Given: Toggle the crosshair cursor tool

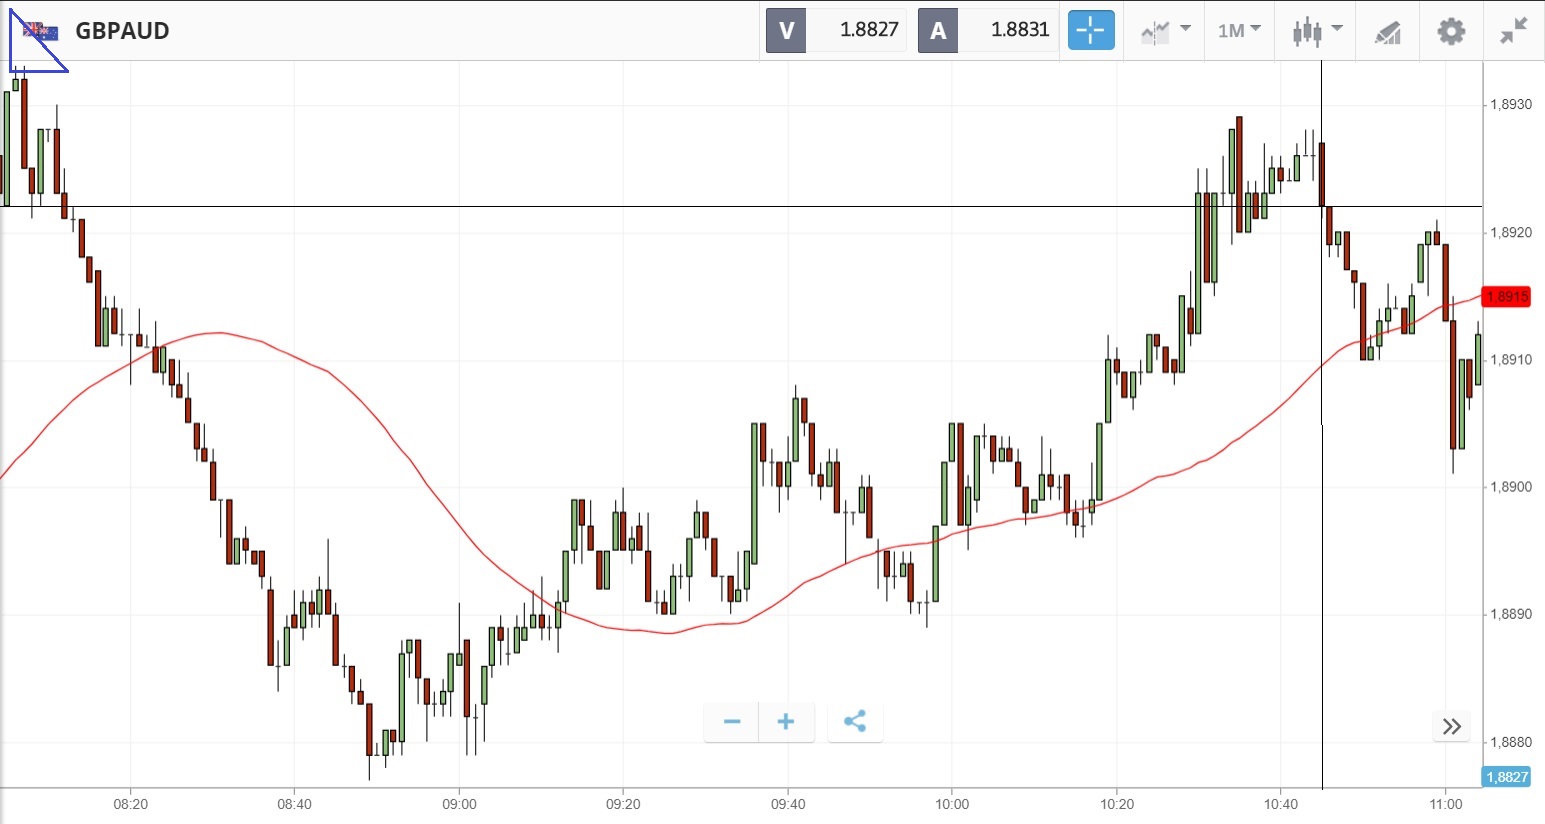Looking at the screenshot, I should [x=1091, y=30].
